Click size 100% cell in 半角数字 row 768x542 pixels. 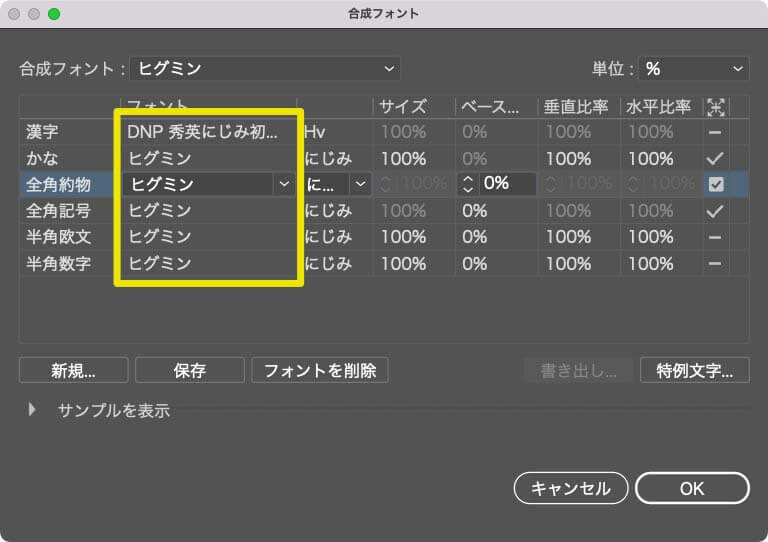[x=403, y=264]
